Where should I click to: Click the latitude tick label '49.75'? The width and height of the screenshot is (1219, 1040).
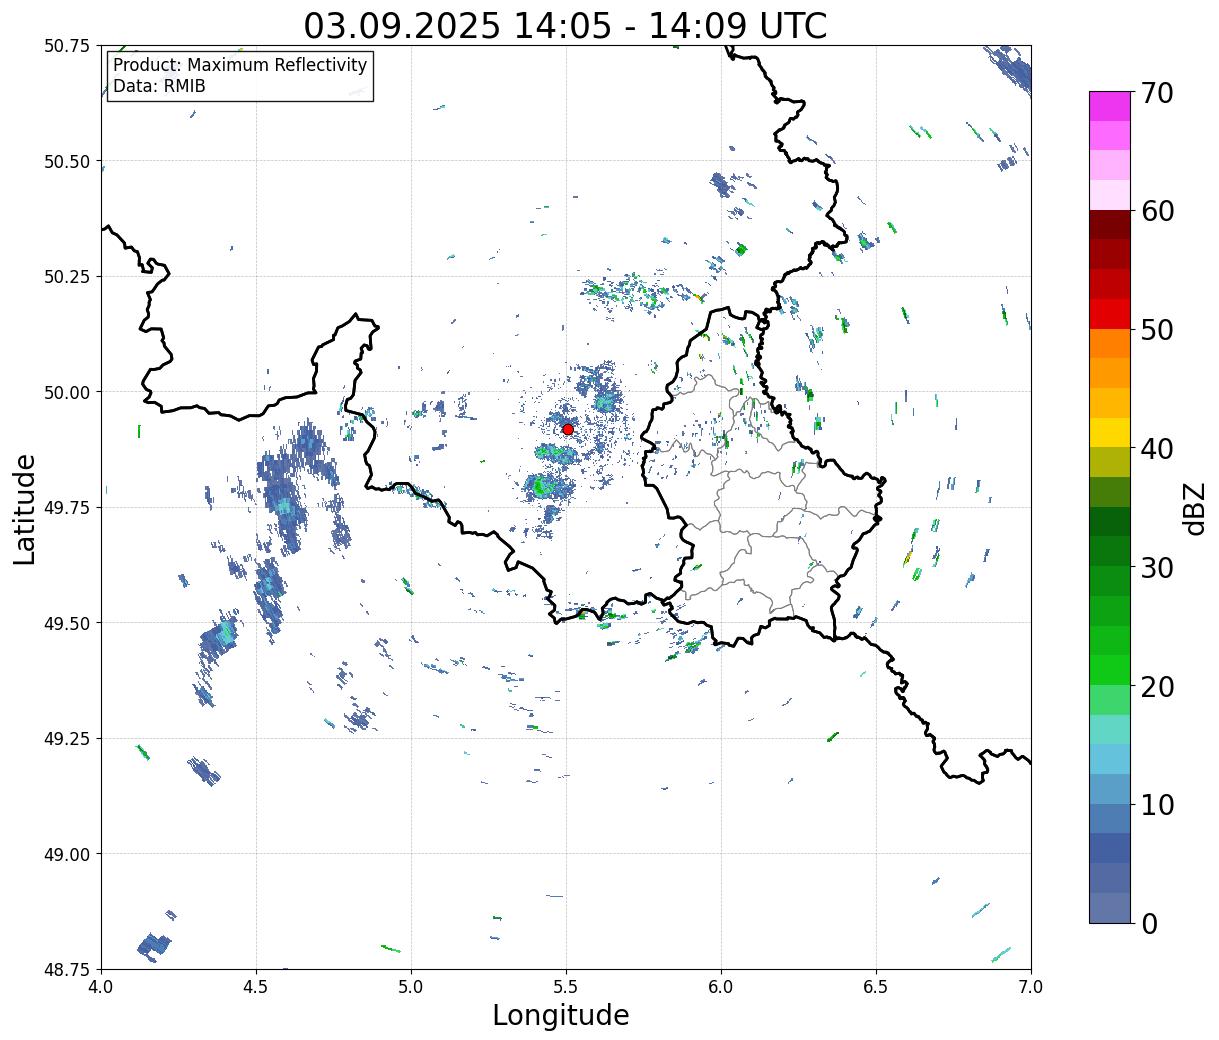(67, 508)
